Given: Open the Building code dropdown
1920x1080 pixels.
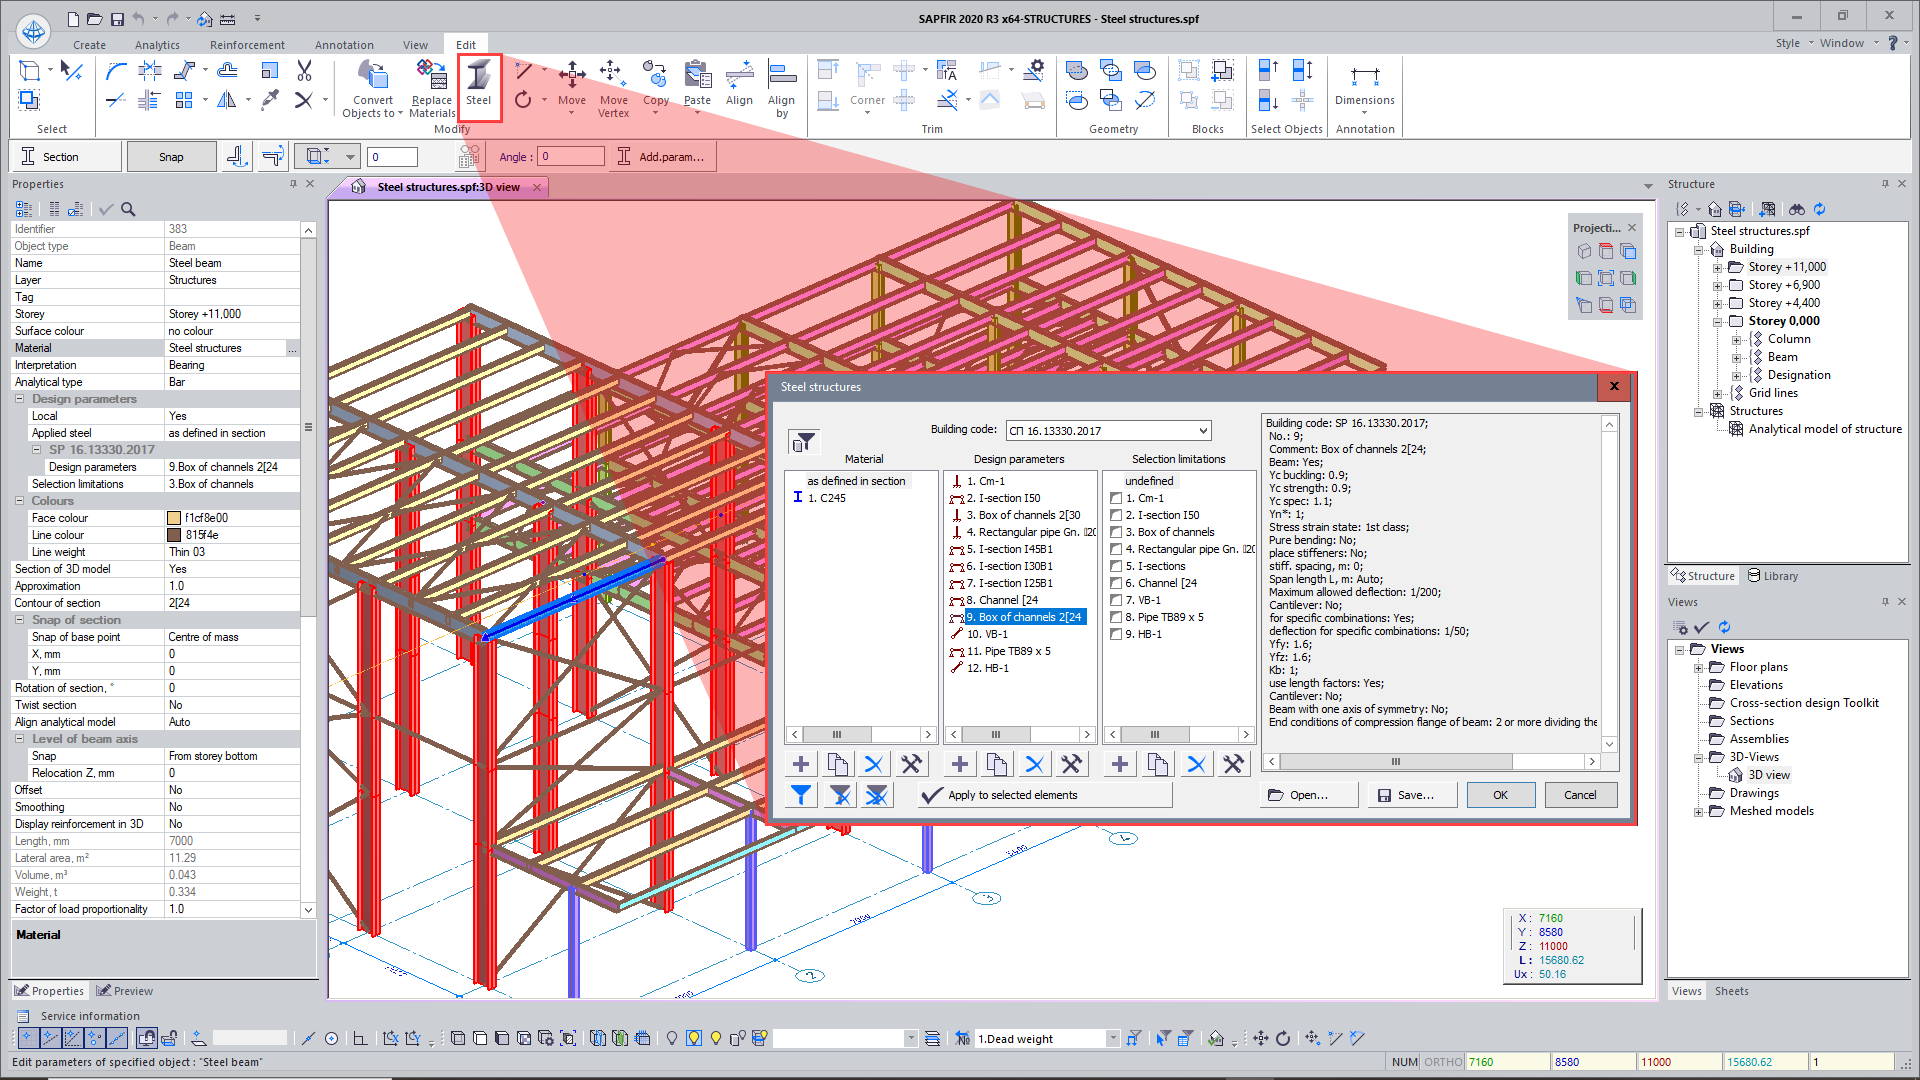Looking at the screenshot, I should [1203, 431].
